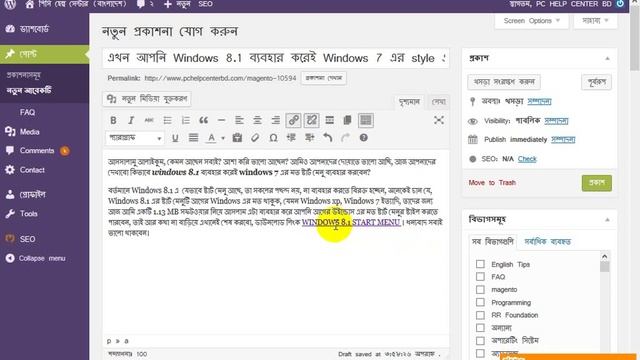The image size is (640, 360).
Task: Click Move to Trash link
Action: coord(492,182)
